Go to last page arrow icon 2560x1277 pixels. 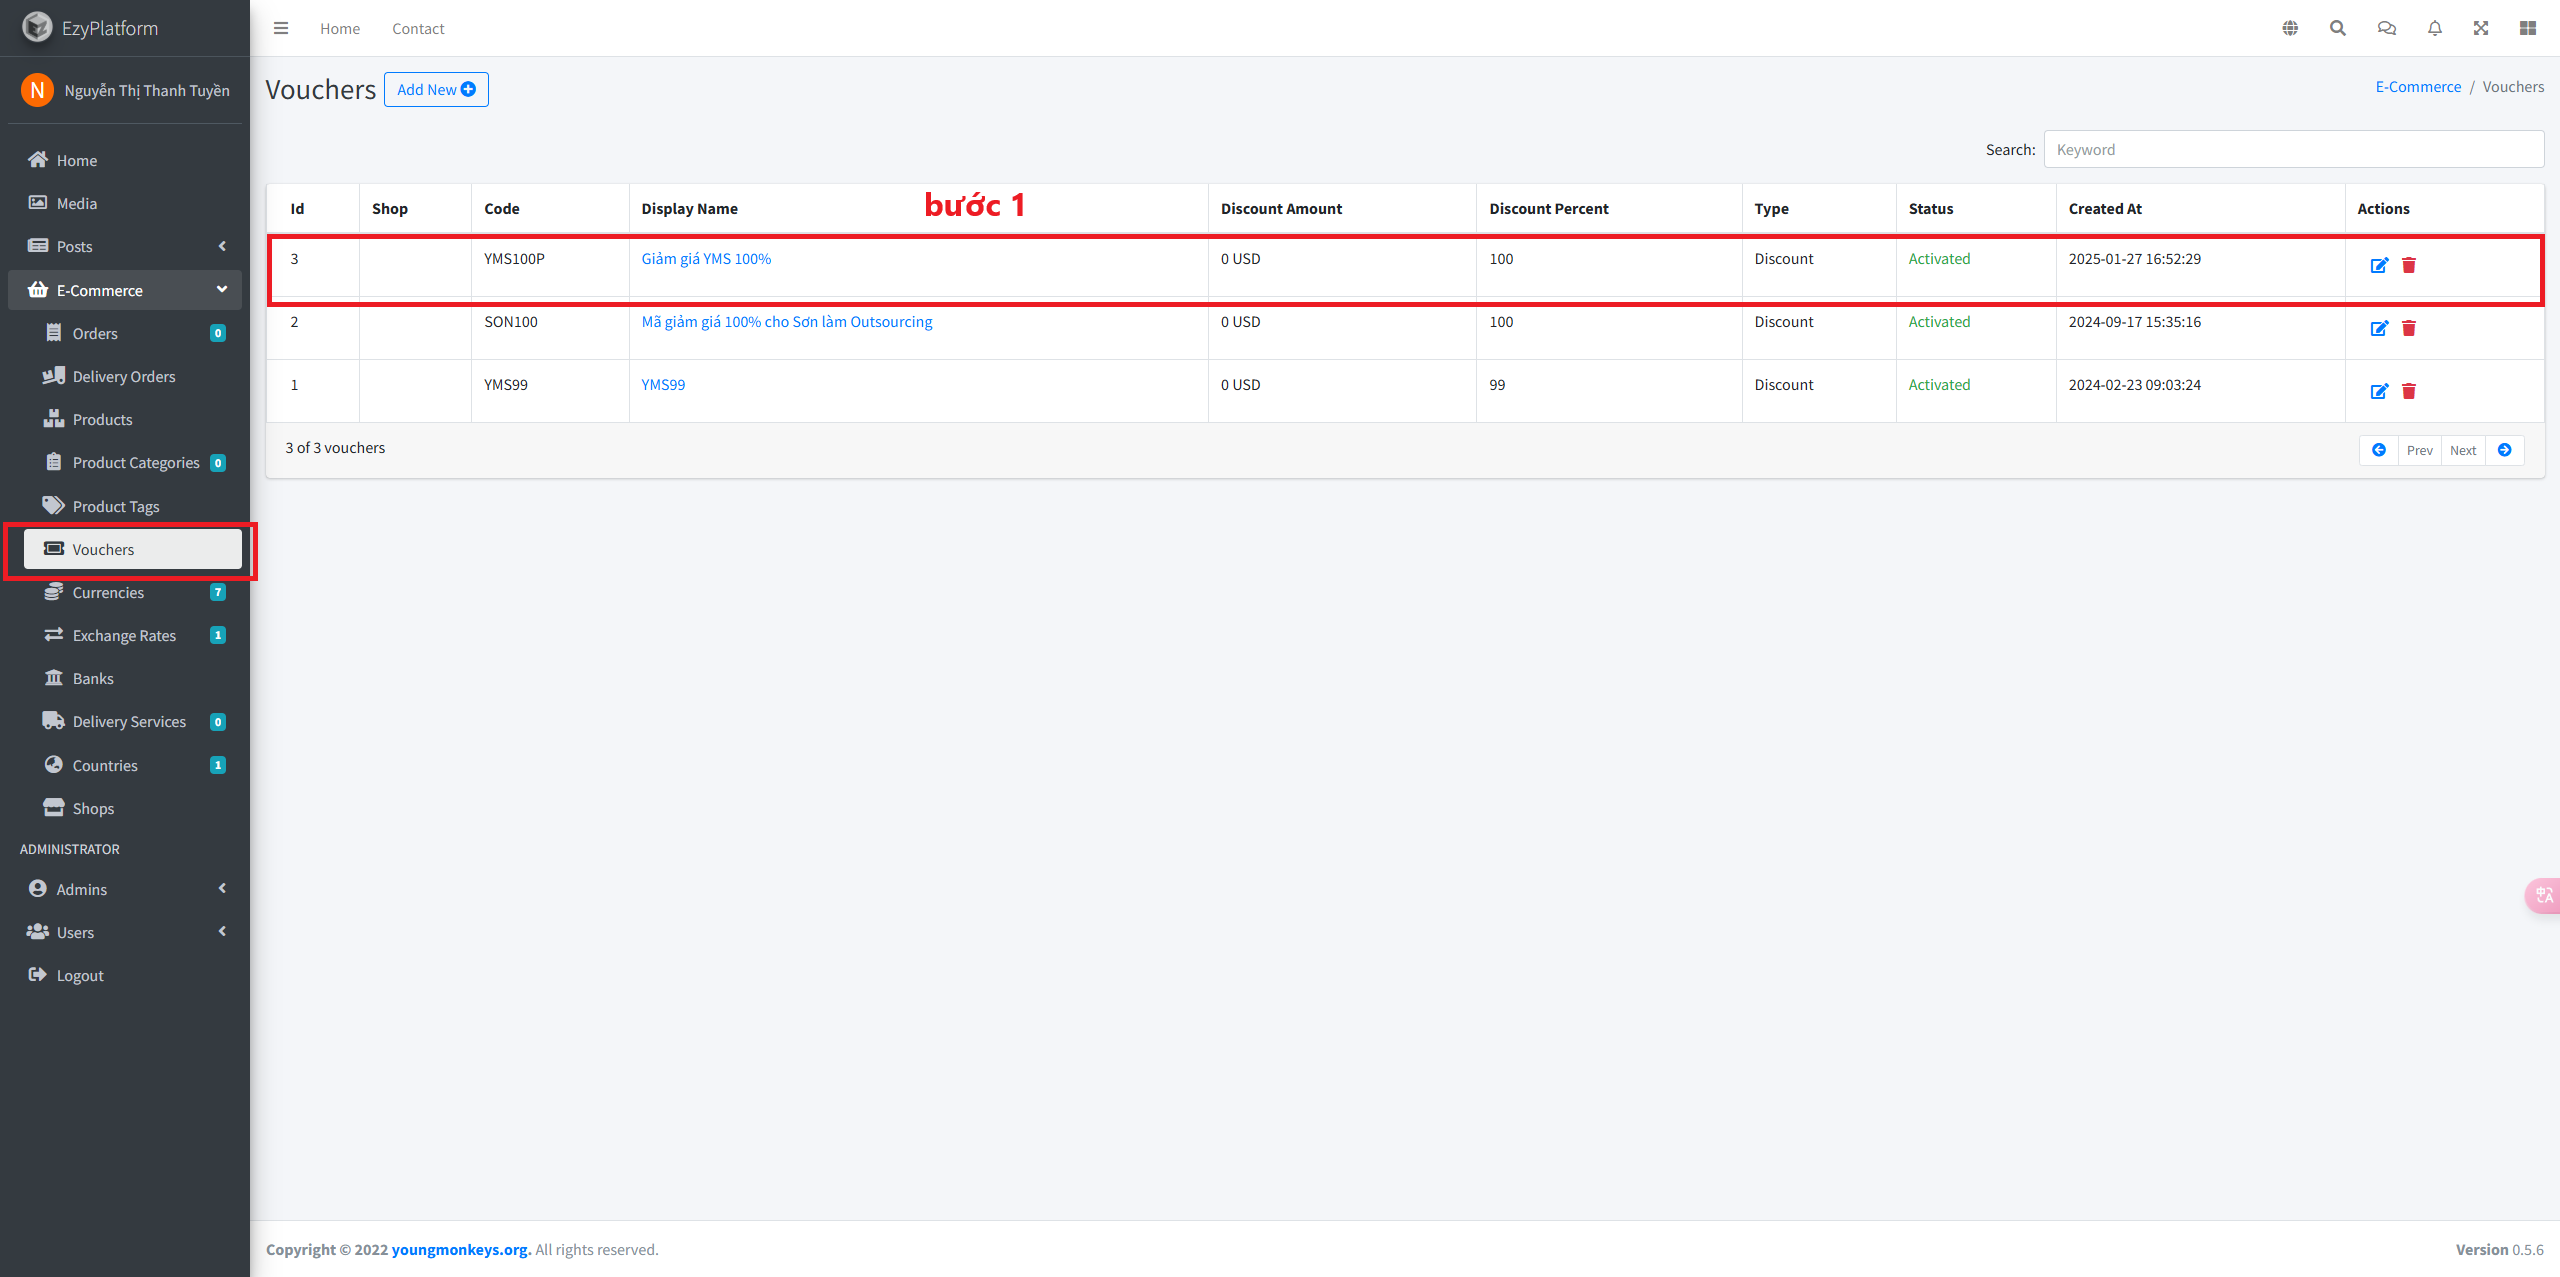[2505, 450]
